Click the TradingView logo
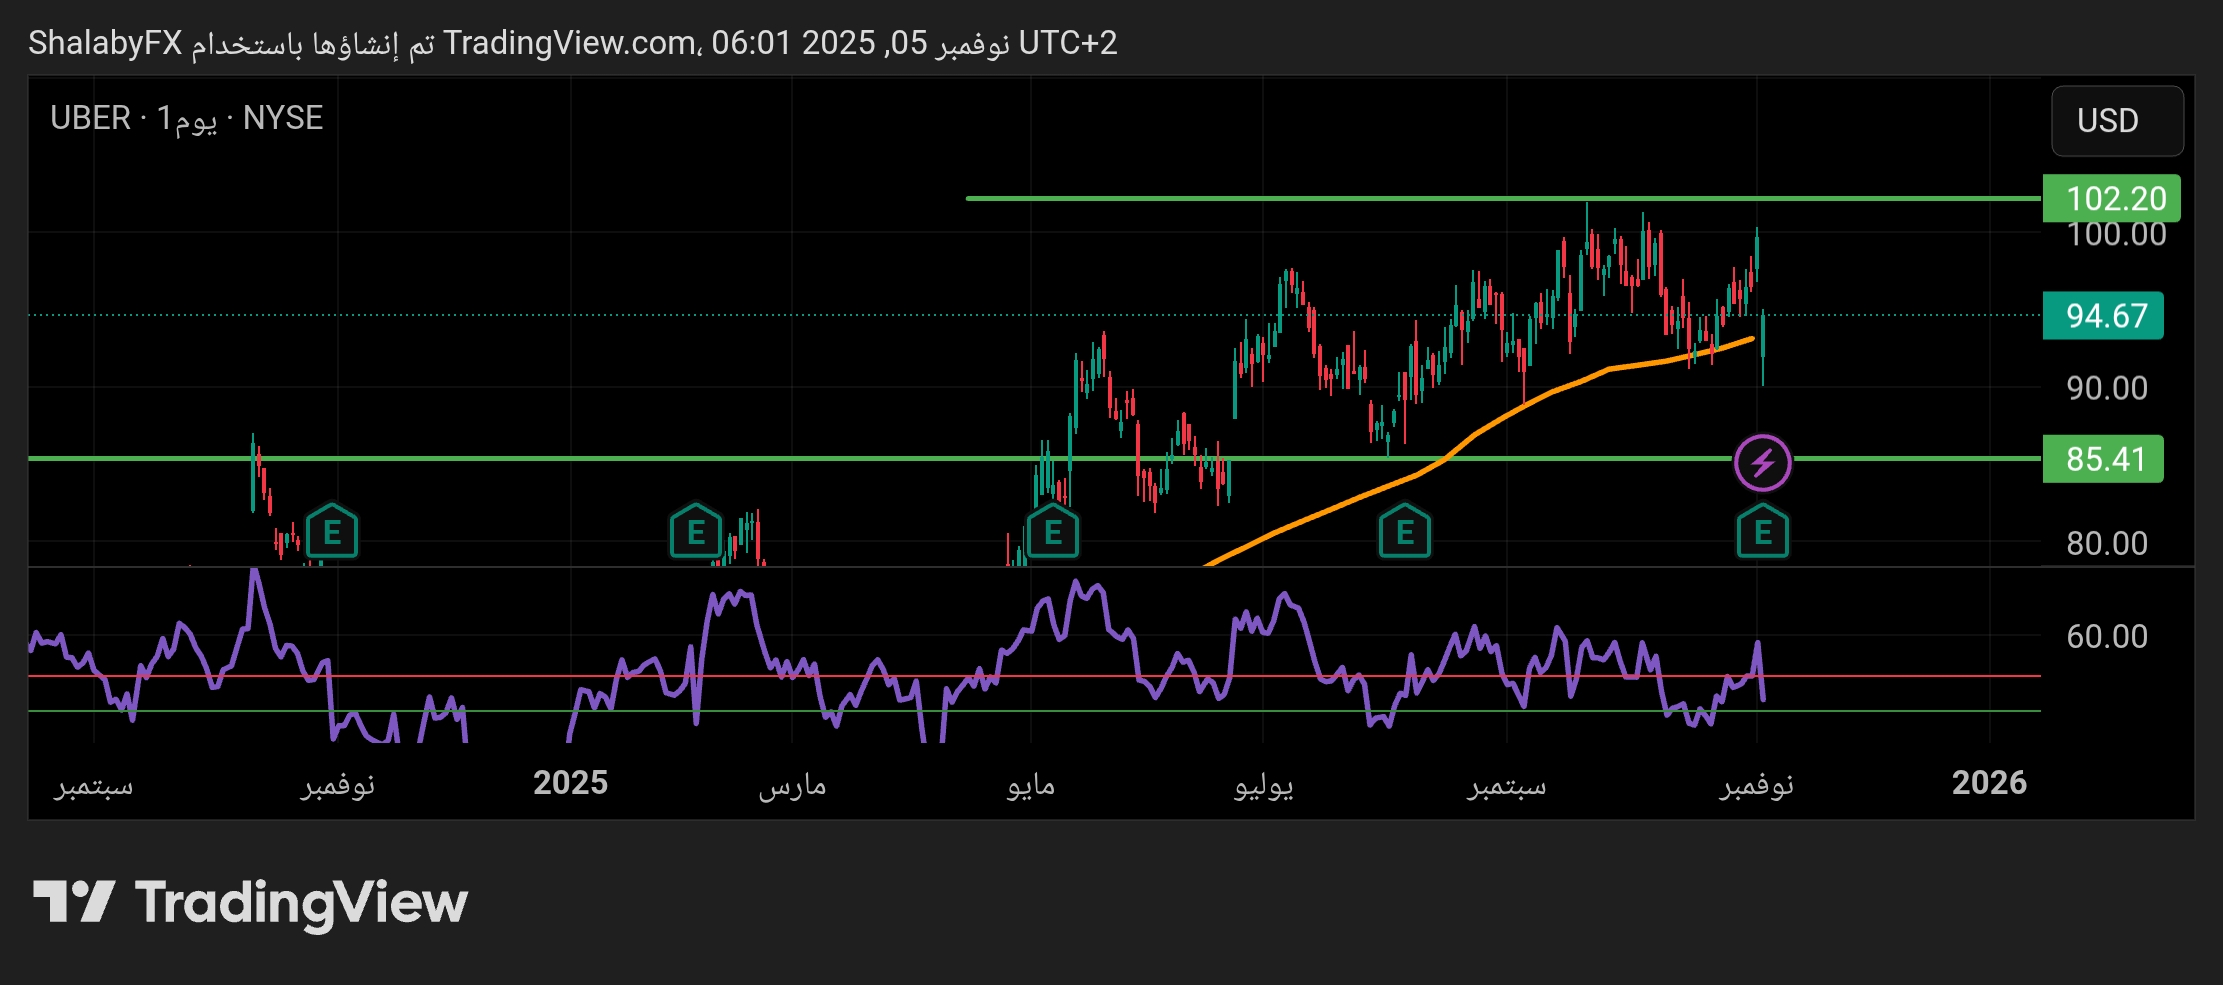2223x985 pixels. (x=250, y=901)
